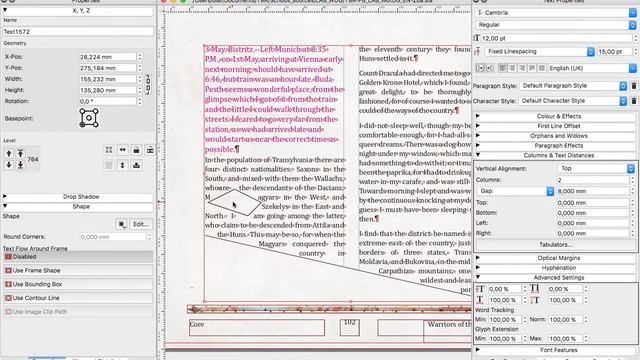
Task: Toggle printing/export for the item
Action: pos(136,165)
